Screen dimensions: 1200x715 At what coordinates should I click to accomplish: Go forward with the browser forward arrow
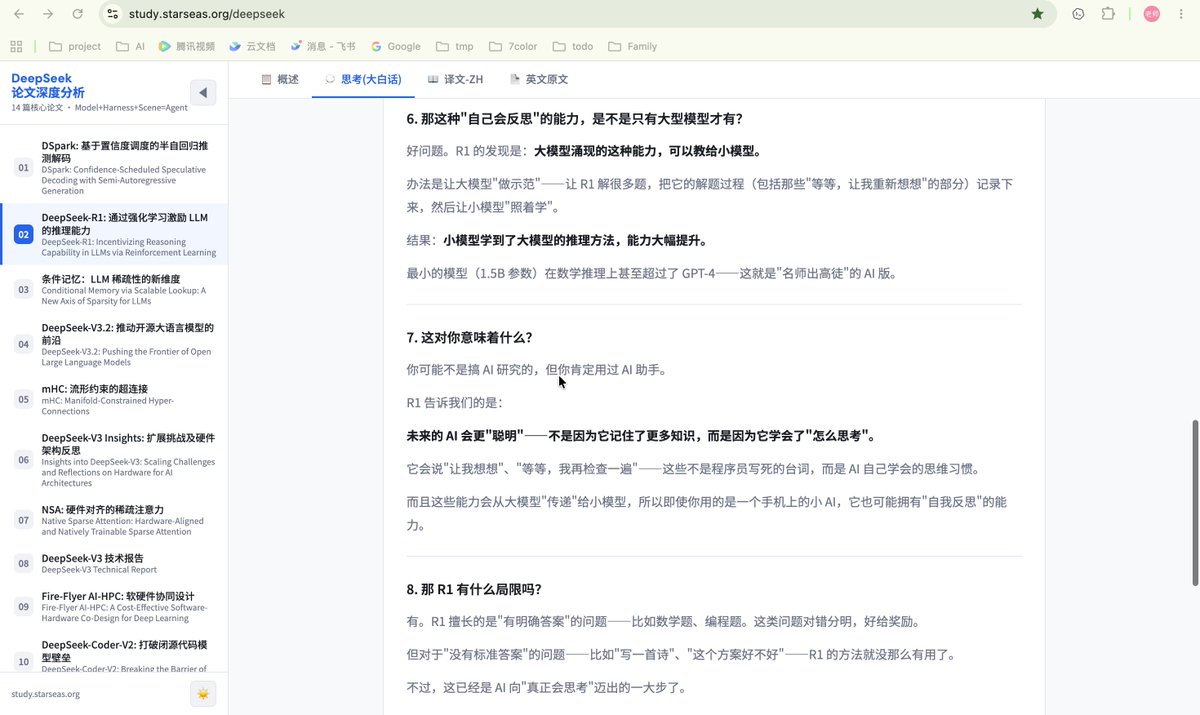48,14
